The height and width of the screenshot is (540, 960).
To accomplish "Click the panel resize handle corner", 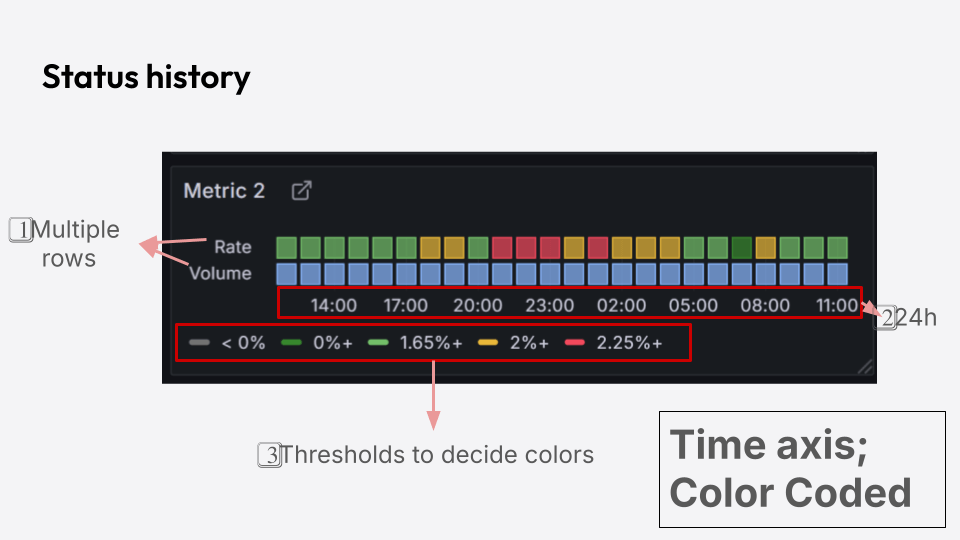I will (x=865, y=368).
